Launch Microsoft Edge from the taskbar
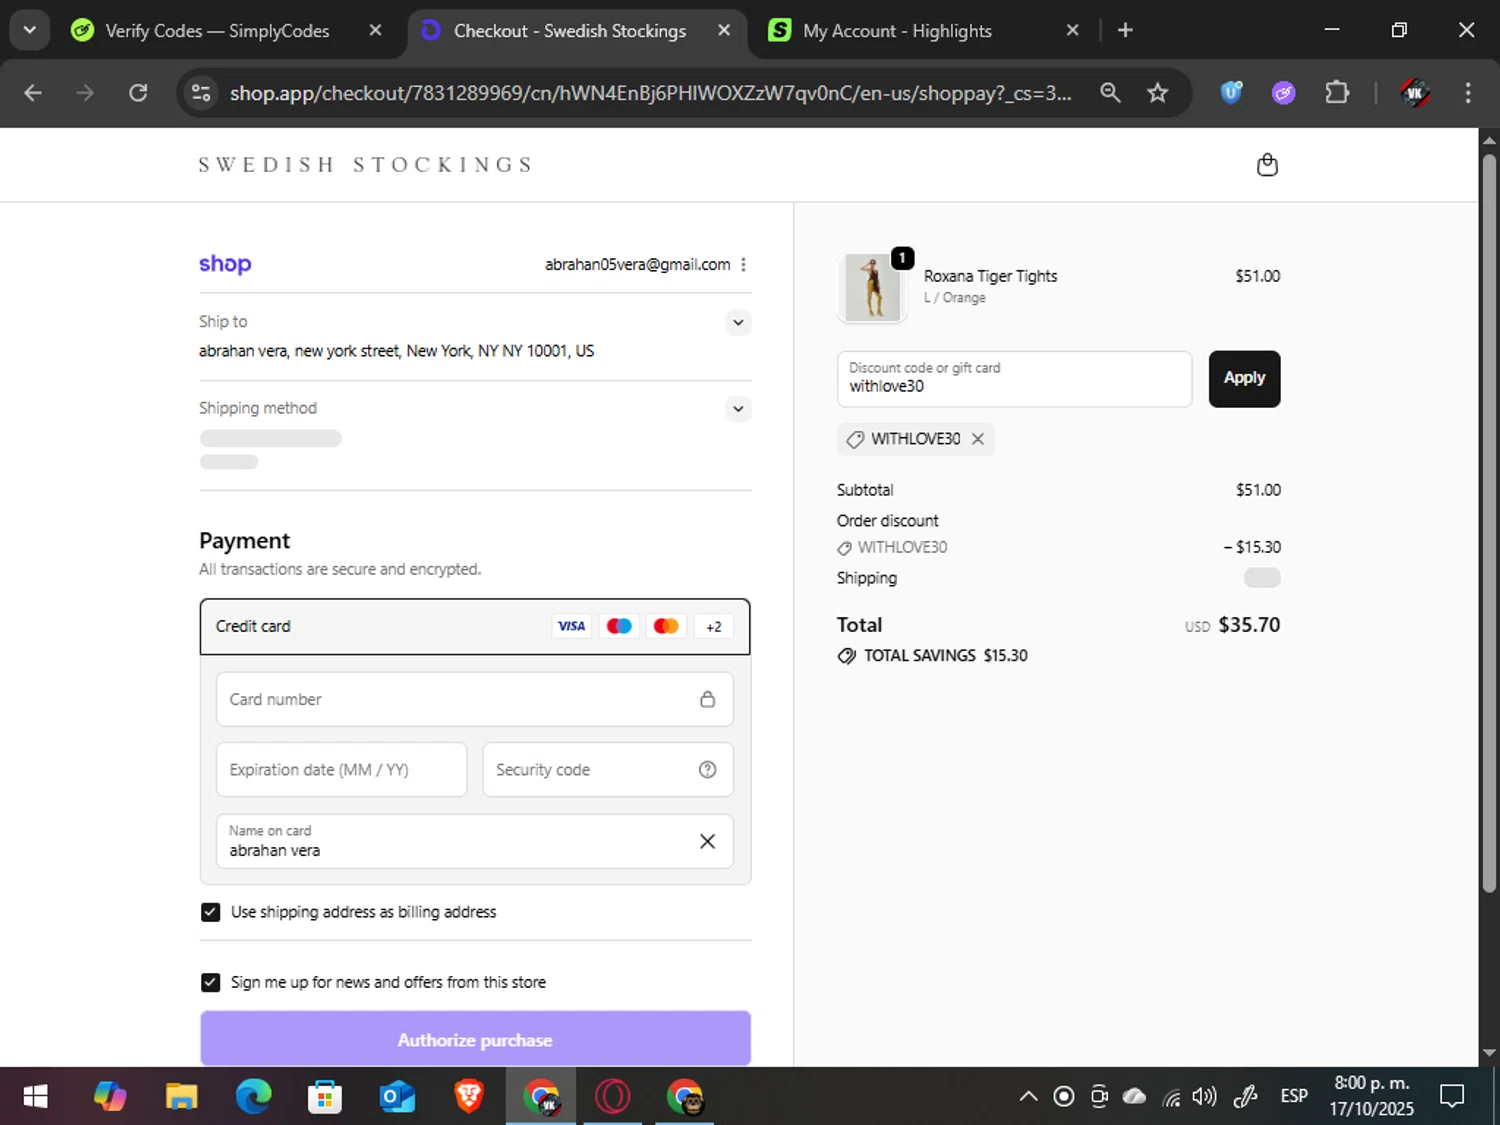 point(253,1097)
